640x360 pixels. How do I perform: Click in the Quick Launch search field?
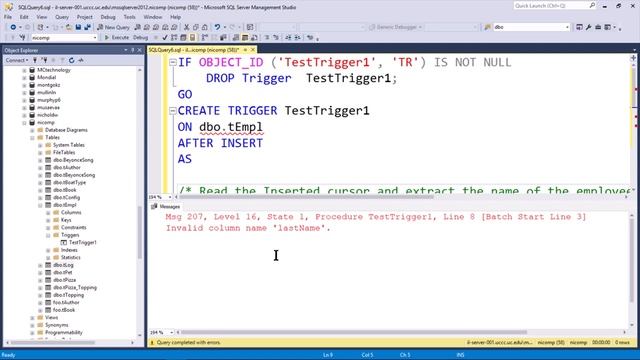click(x=550, y=5)
